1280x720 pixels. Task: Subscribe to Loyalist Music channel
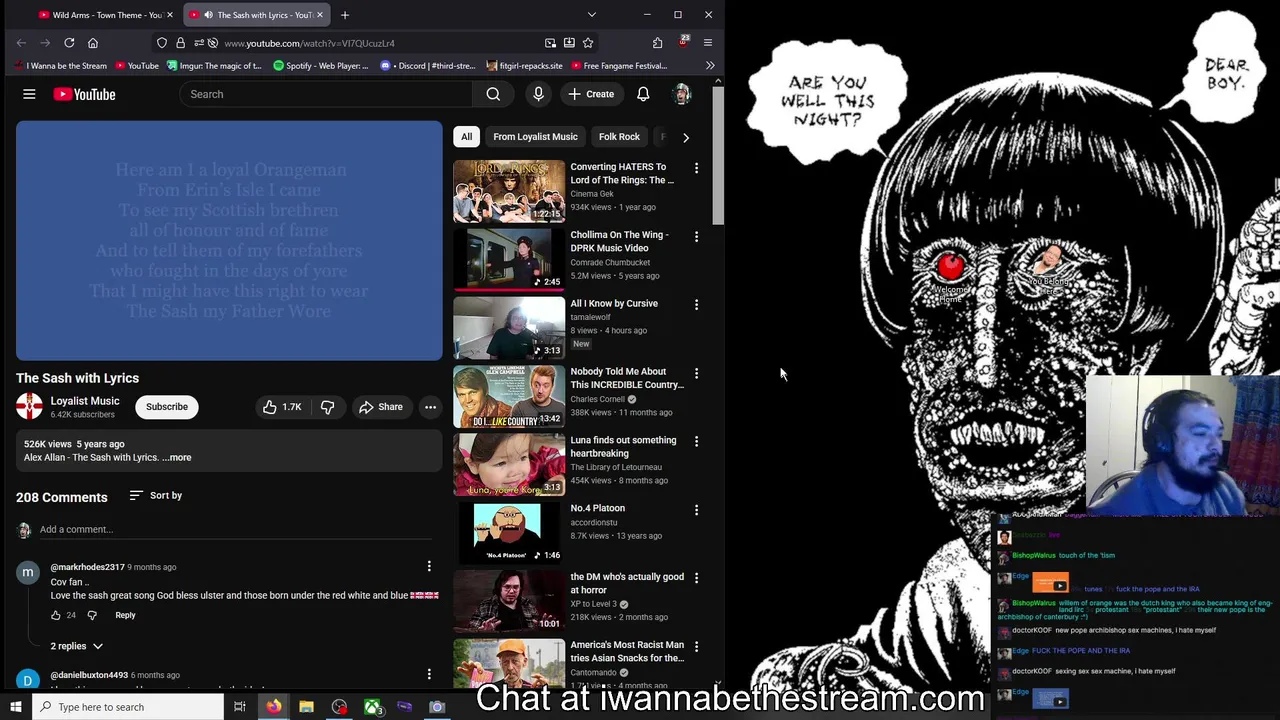[167, 407]
